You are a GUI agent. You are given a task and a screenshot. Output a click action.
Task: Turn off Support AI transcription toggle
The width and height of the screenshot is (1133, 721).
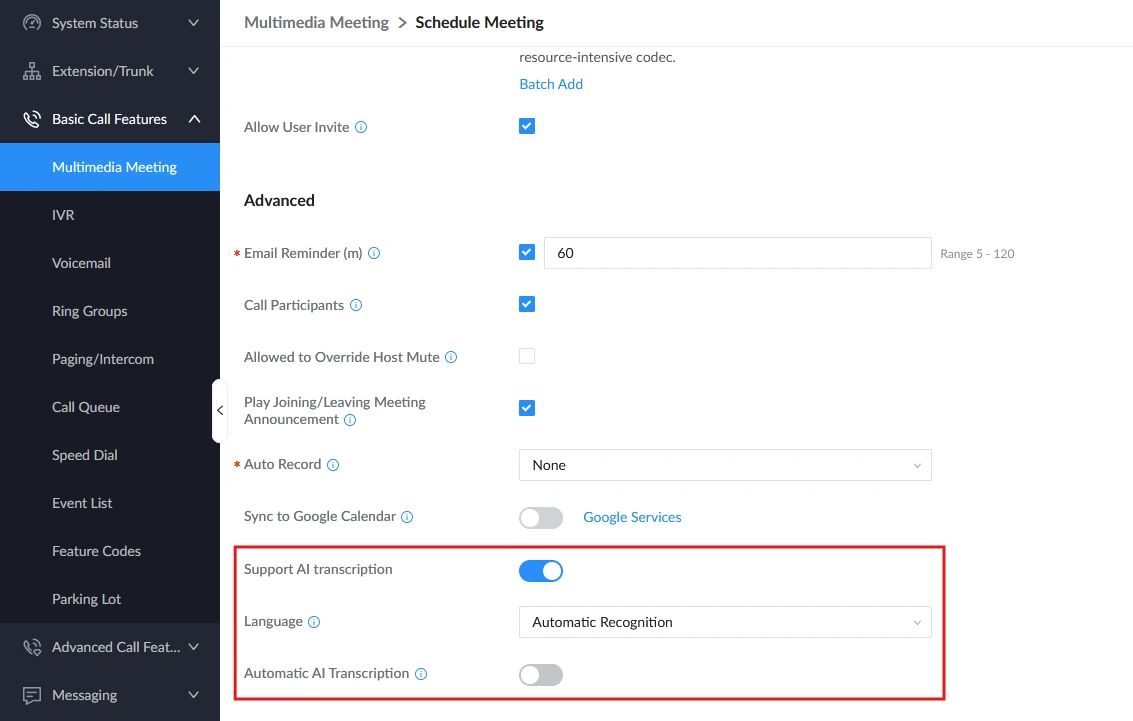click(540, 571)
